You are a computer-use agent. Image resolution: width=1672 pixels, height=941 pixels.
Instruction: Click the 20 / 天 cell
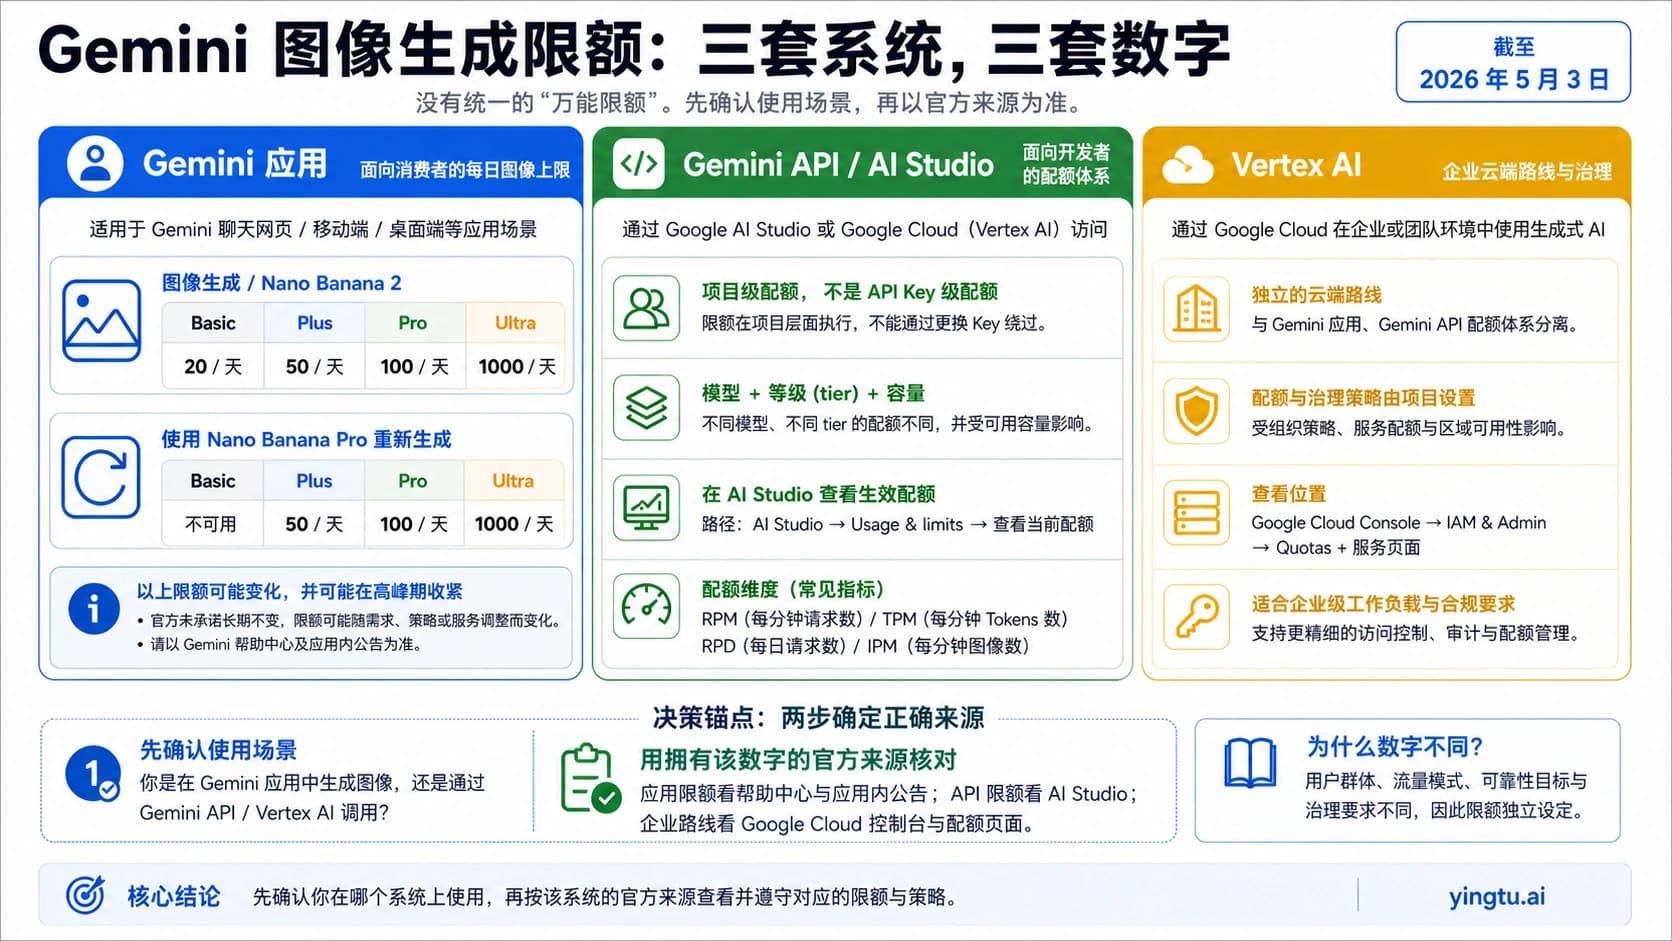tap(213, 366)
